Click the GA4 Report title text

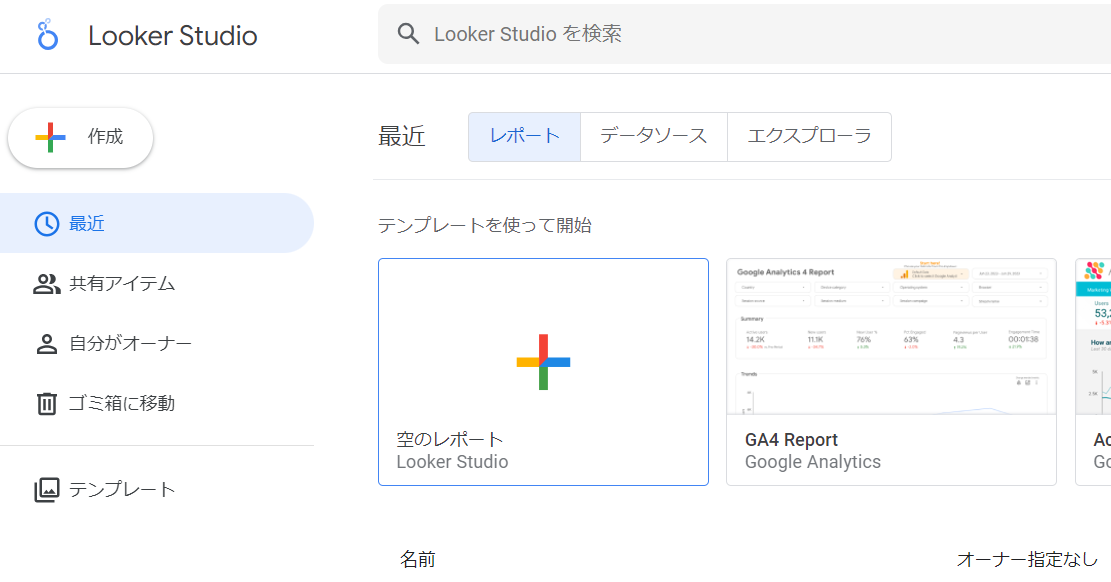point(791,440)
